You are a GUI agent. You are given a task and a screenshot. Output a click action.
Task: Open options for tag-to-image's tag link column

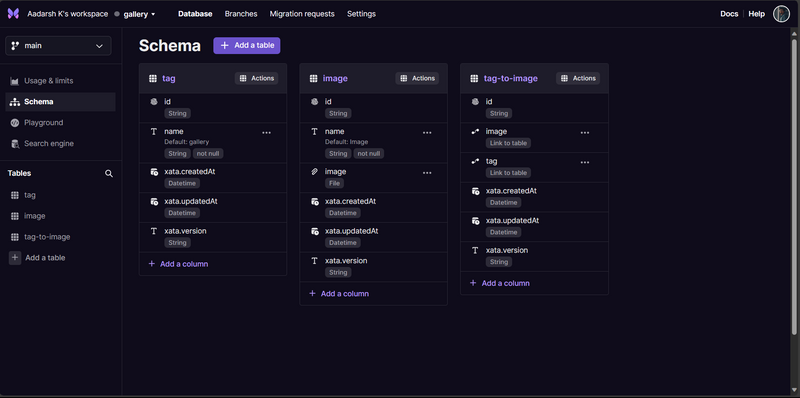click(585, 162)
